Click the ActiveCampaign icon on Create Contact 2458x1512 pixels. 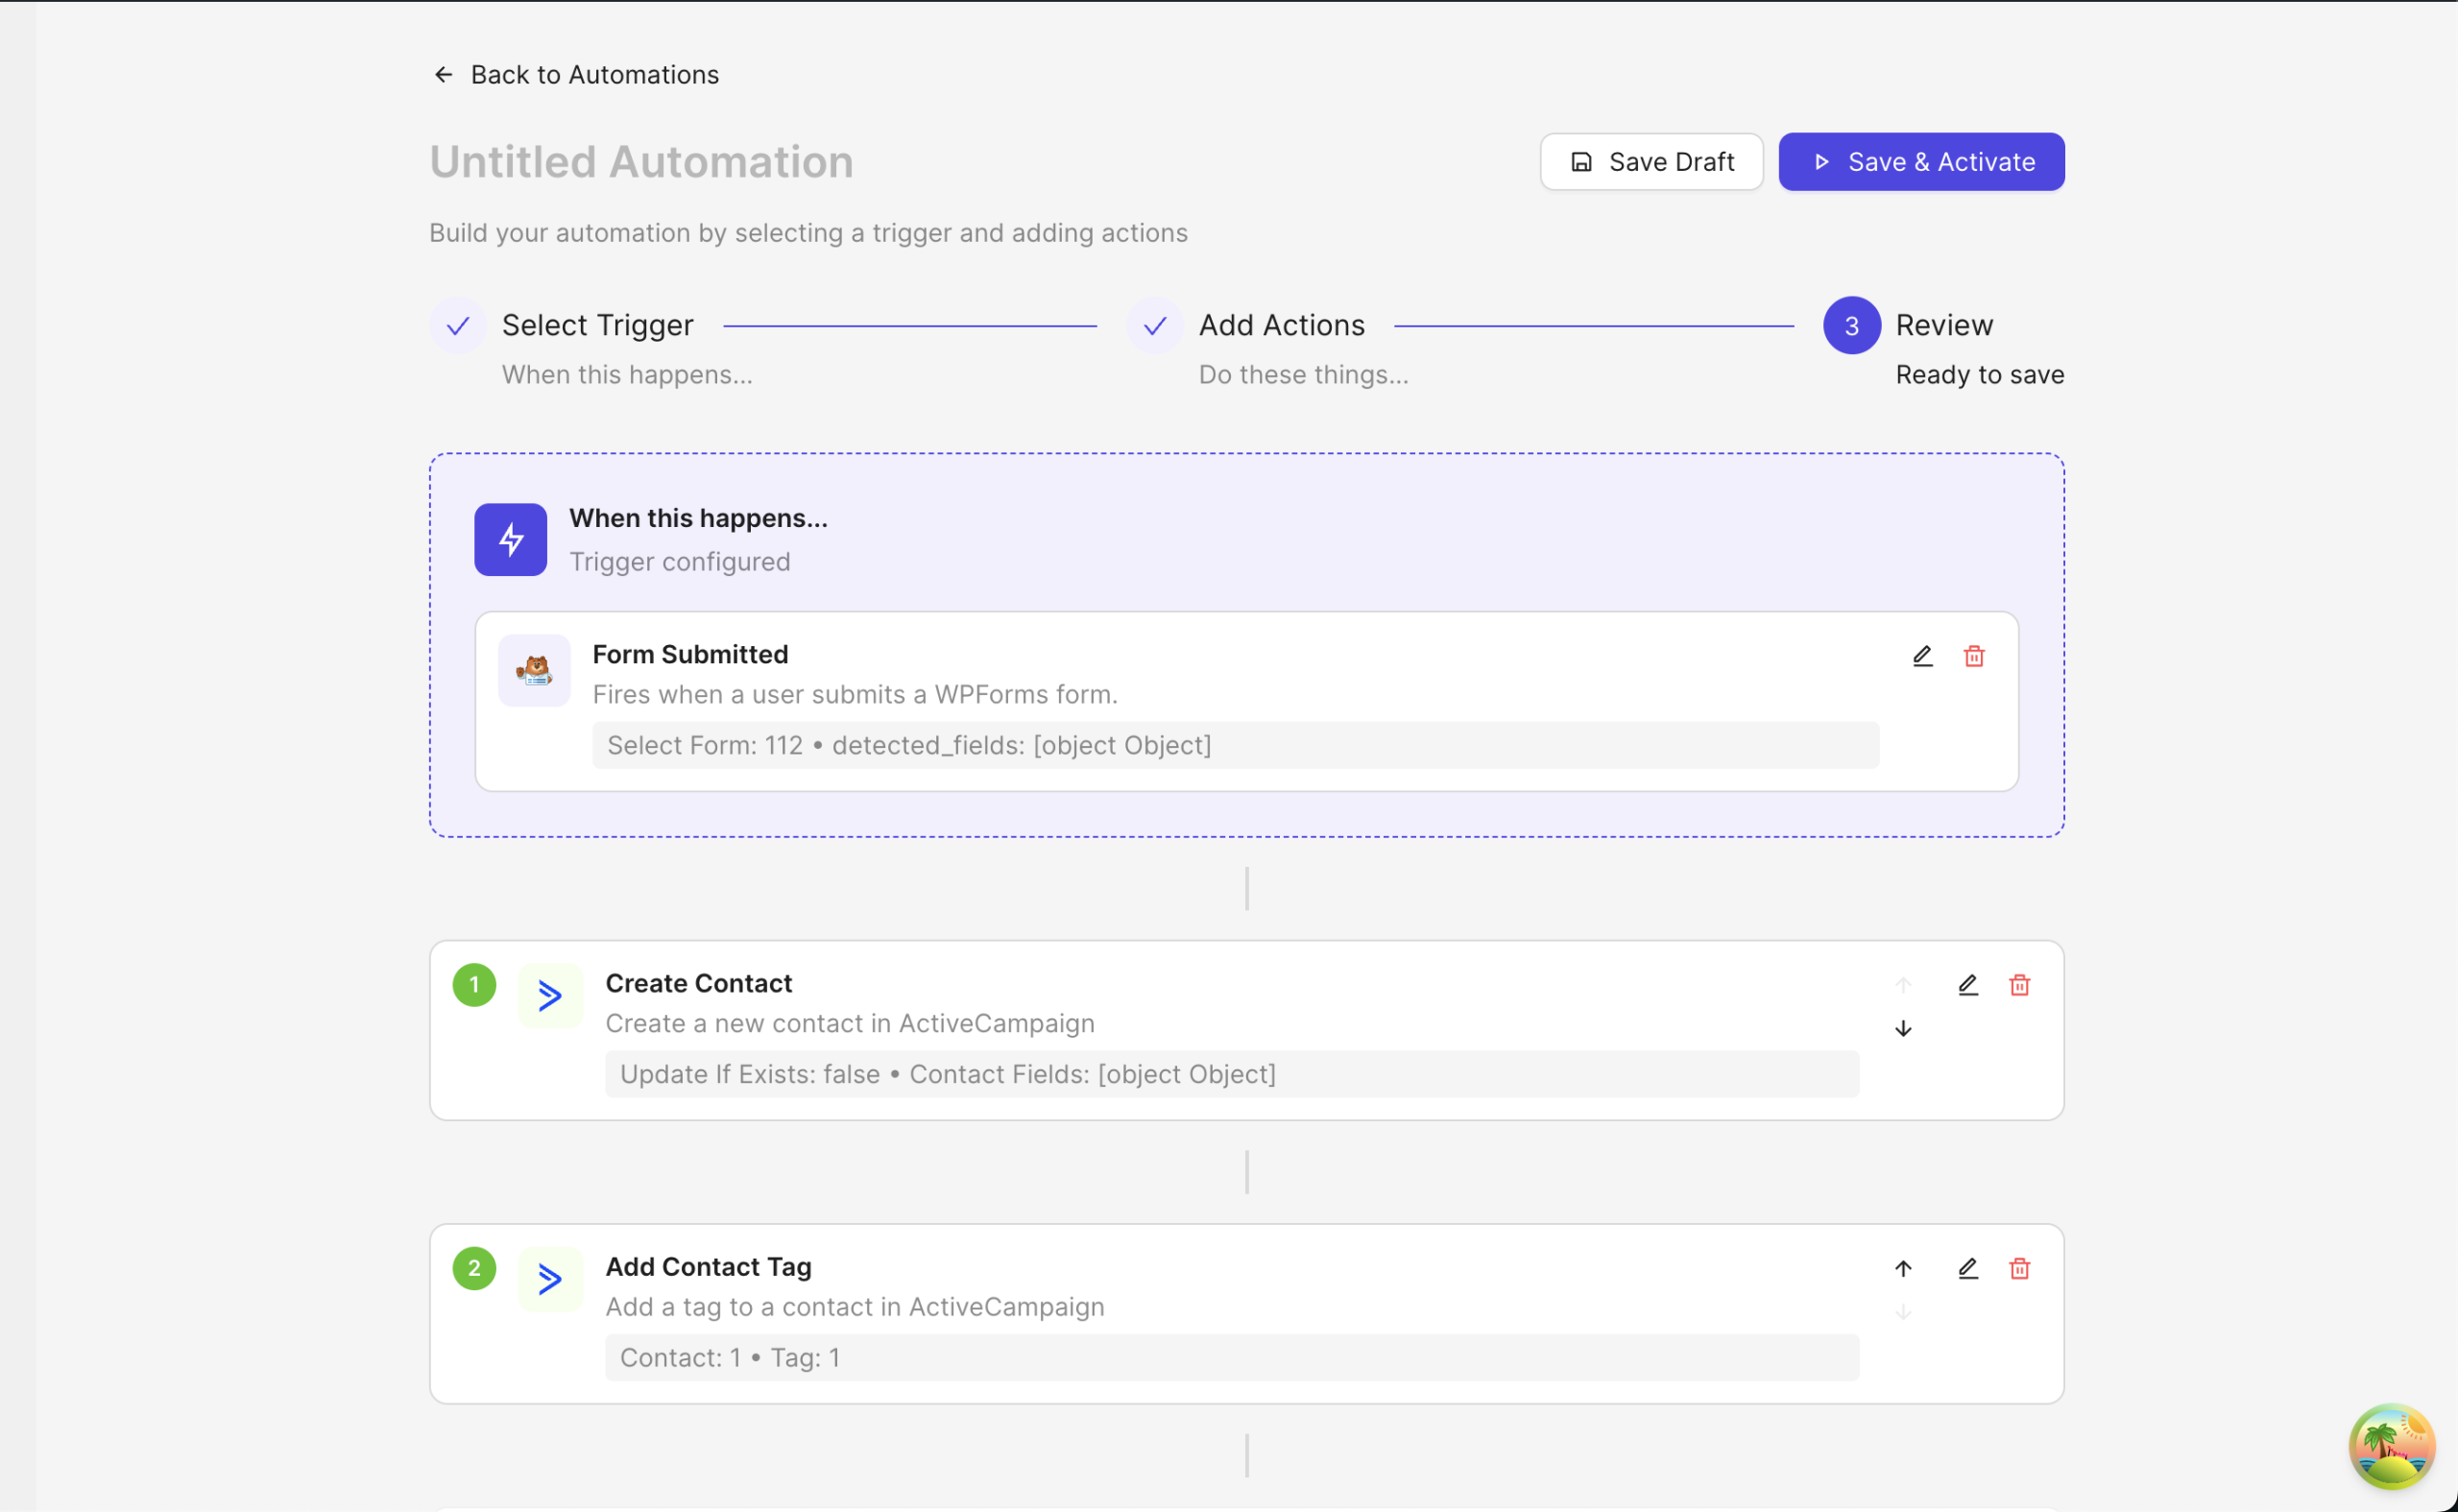click(x=550, y=996)
